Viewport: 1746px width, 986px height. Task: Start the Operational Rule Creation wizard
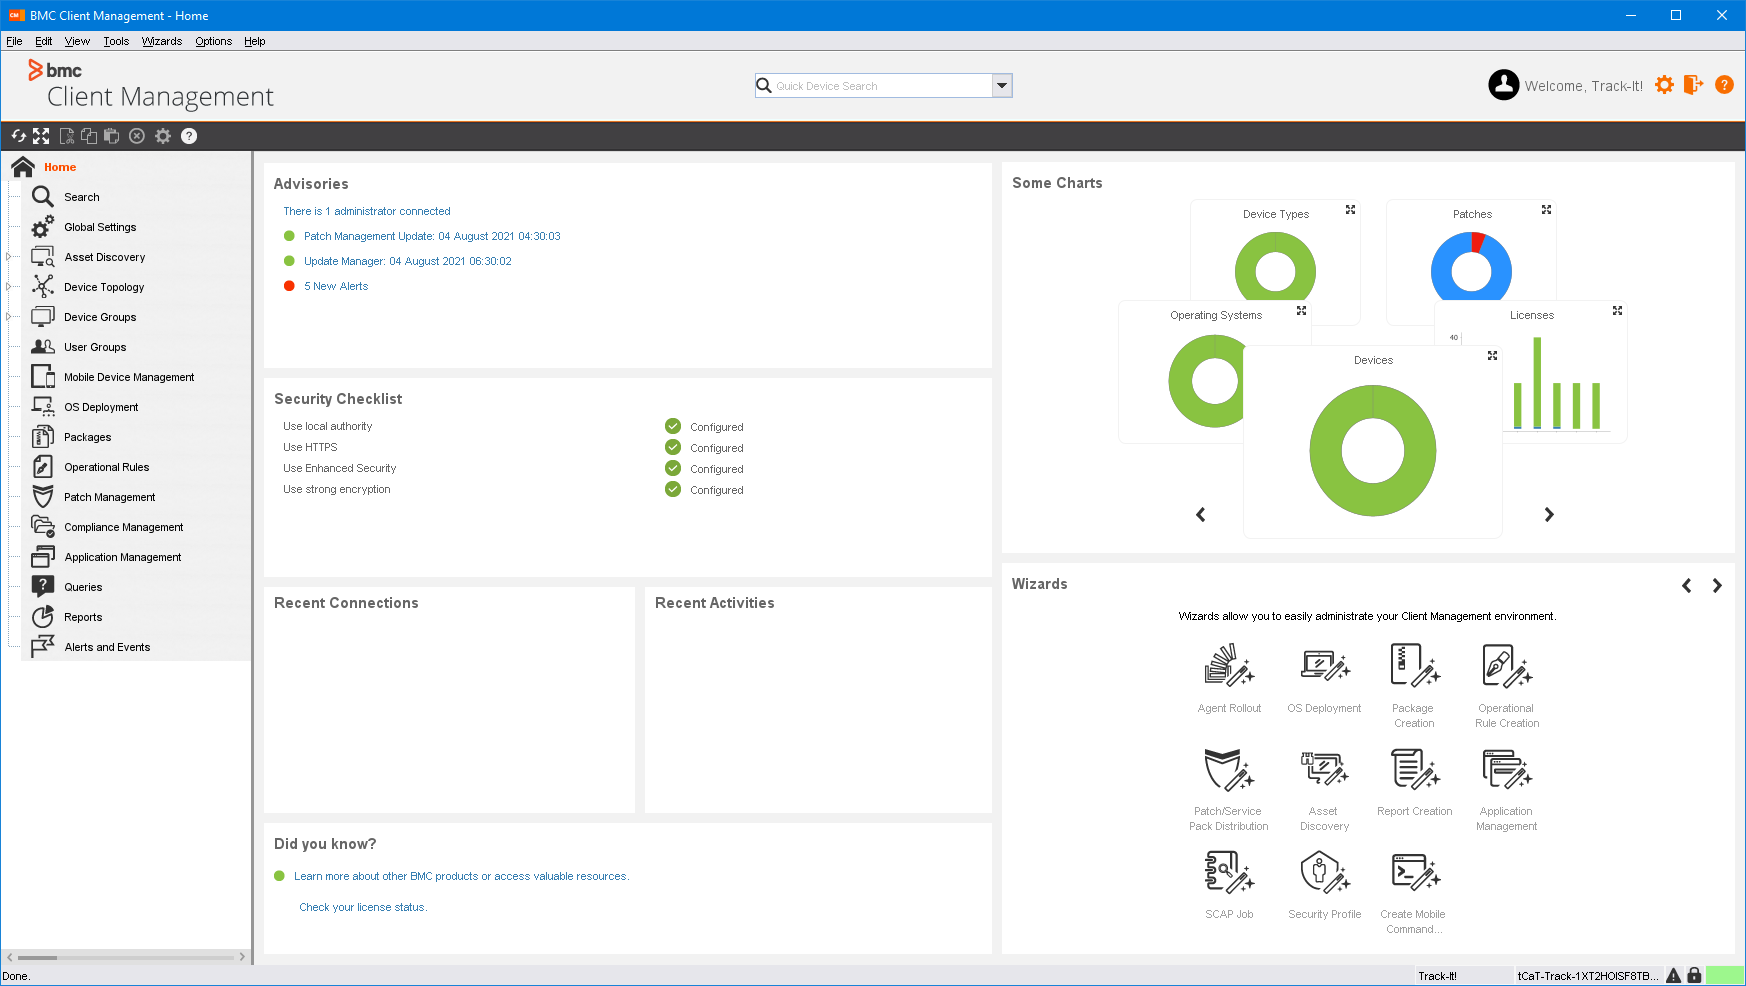point(1507,666)
